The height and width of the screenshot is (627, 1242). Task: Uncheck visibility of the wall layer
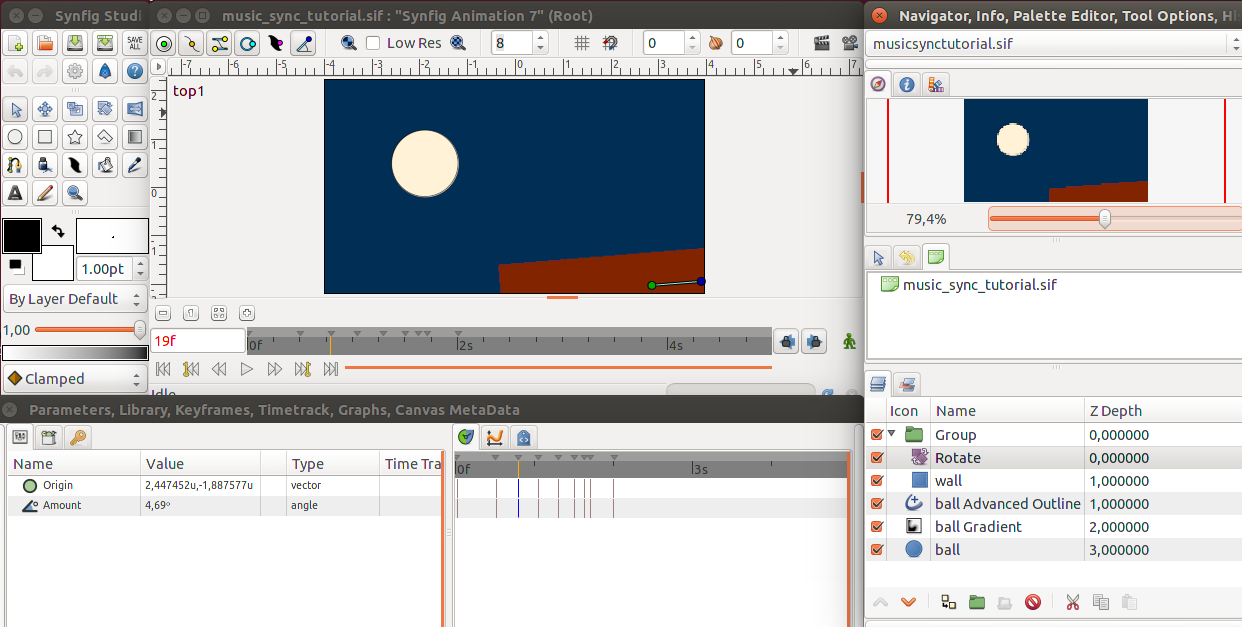pos(877,481)
